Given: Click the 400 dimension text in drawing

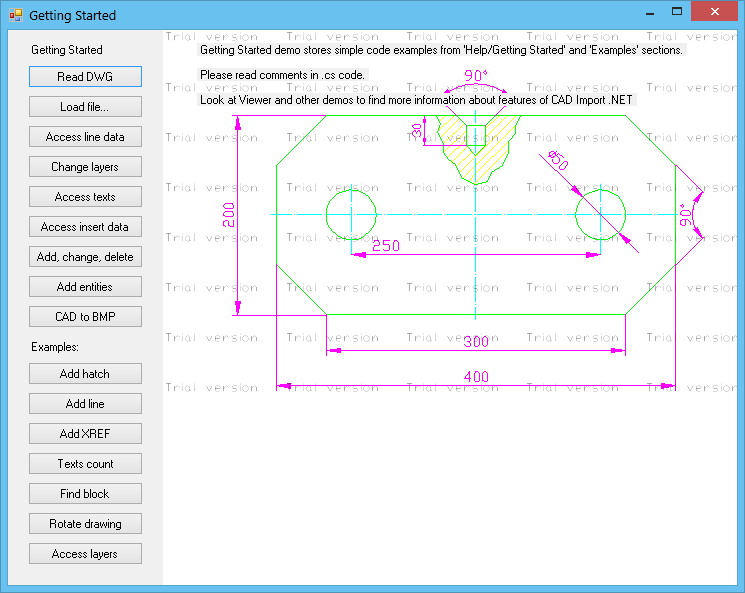Looking at the screenshot, I should click(x=476, y=377).
